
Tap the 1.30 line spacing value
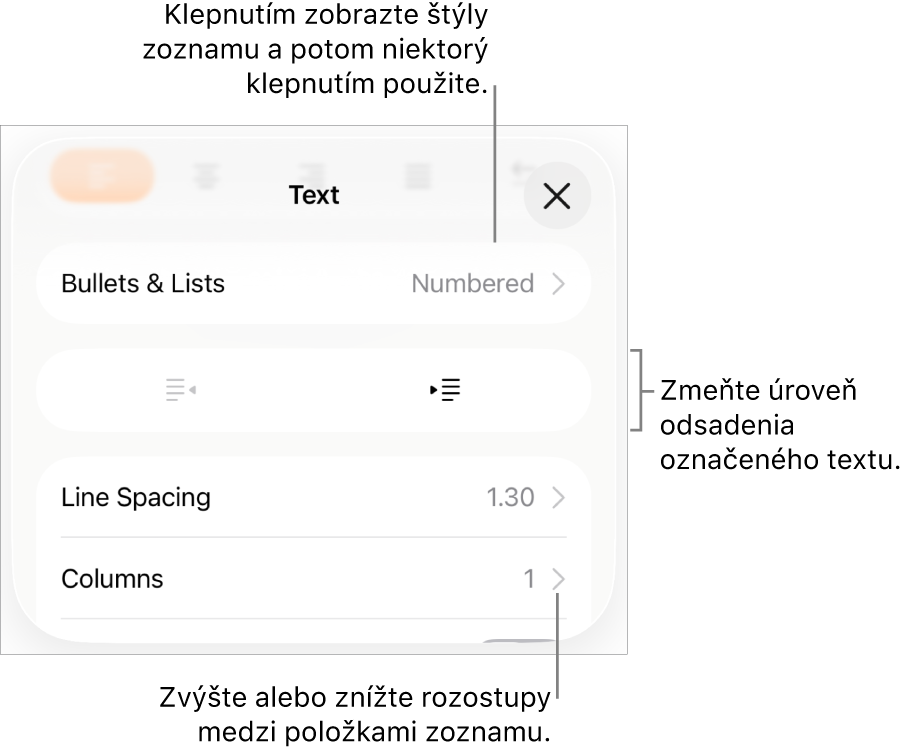pyautogui.click(x=510, y=498)
